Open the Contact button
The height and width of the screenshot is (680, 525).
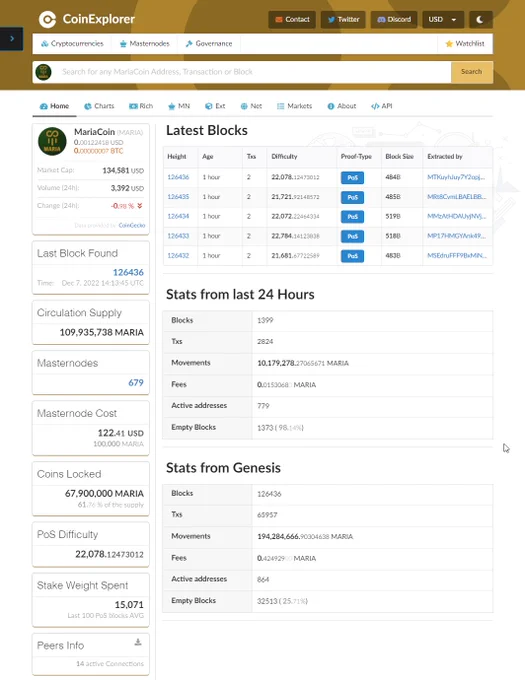[x=292, y=20]
